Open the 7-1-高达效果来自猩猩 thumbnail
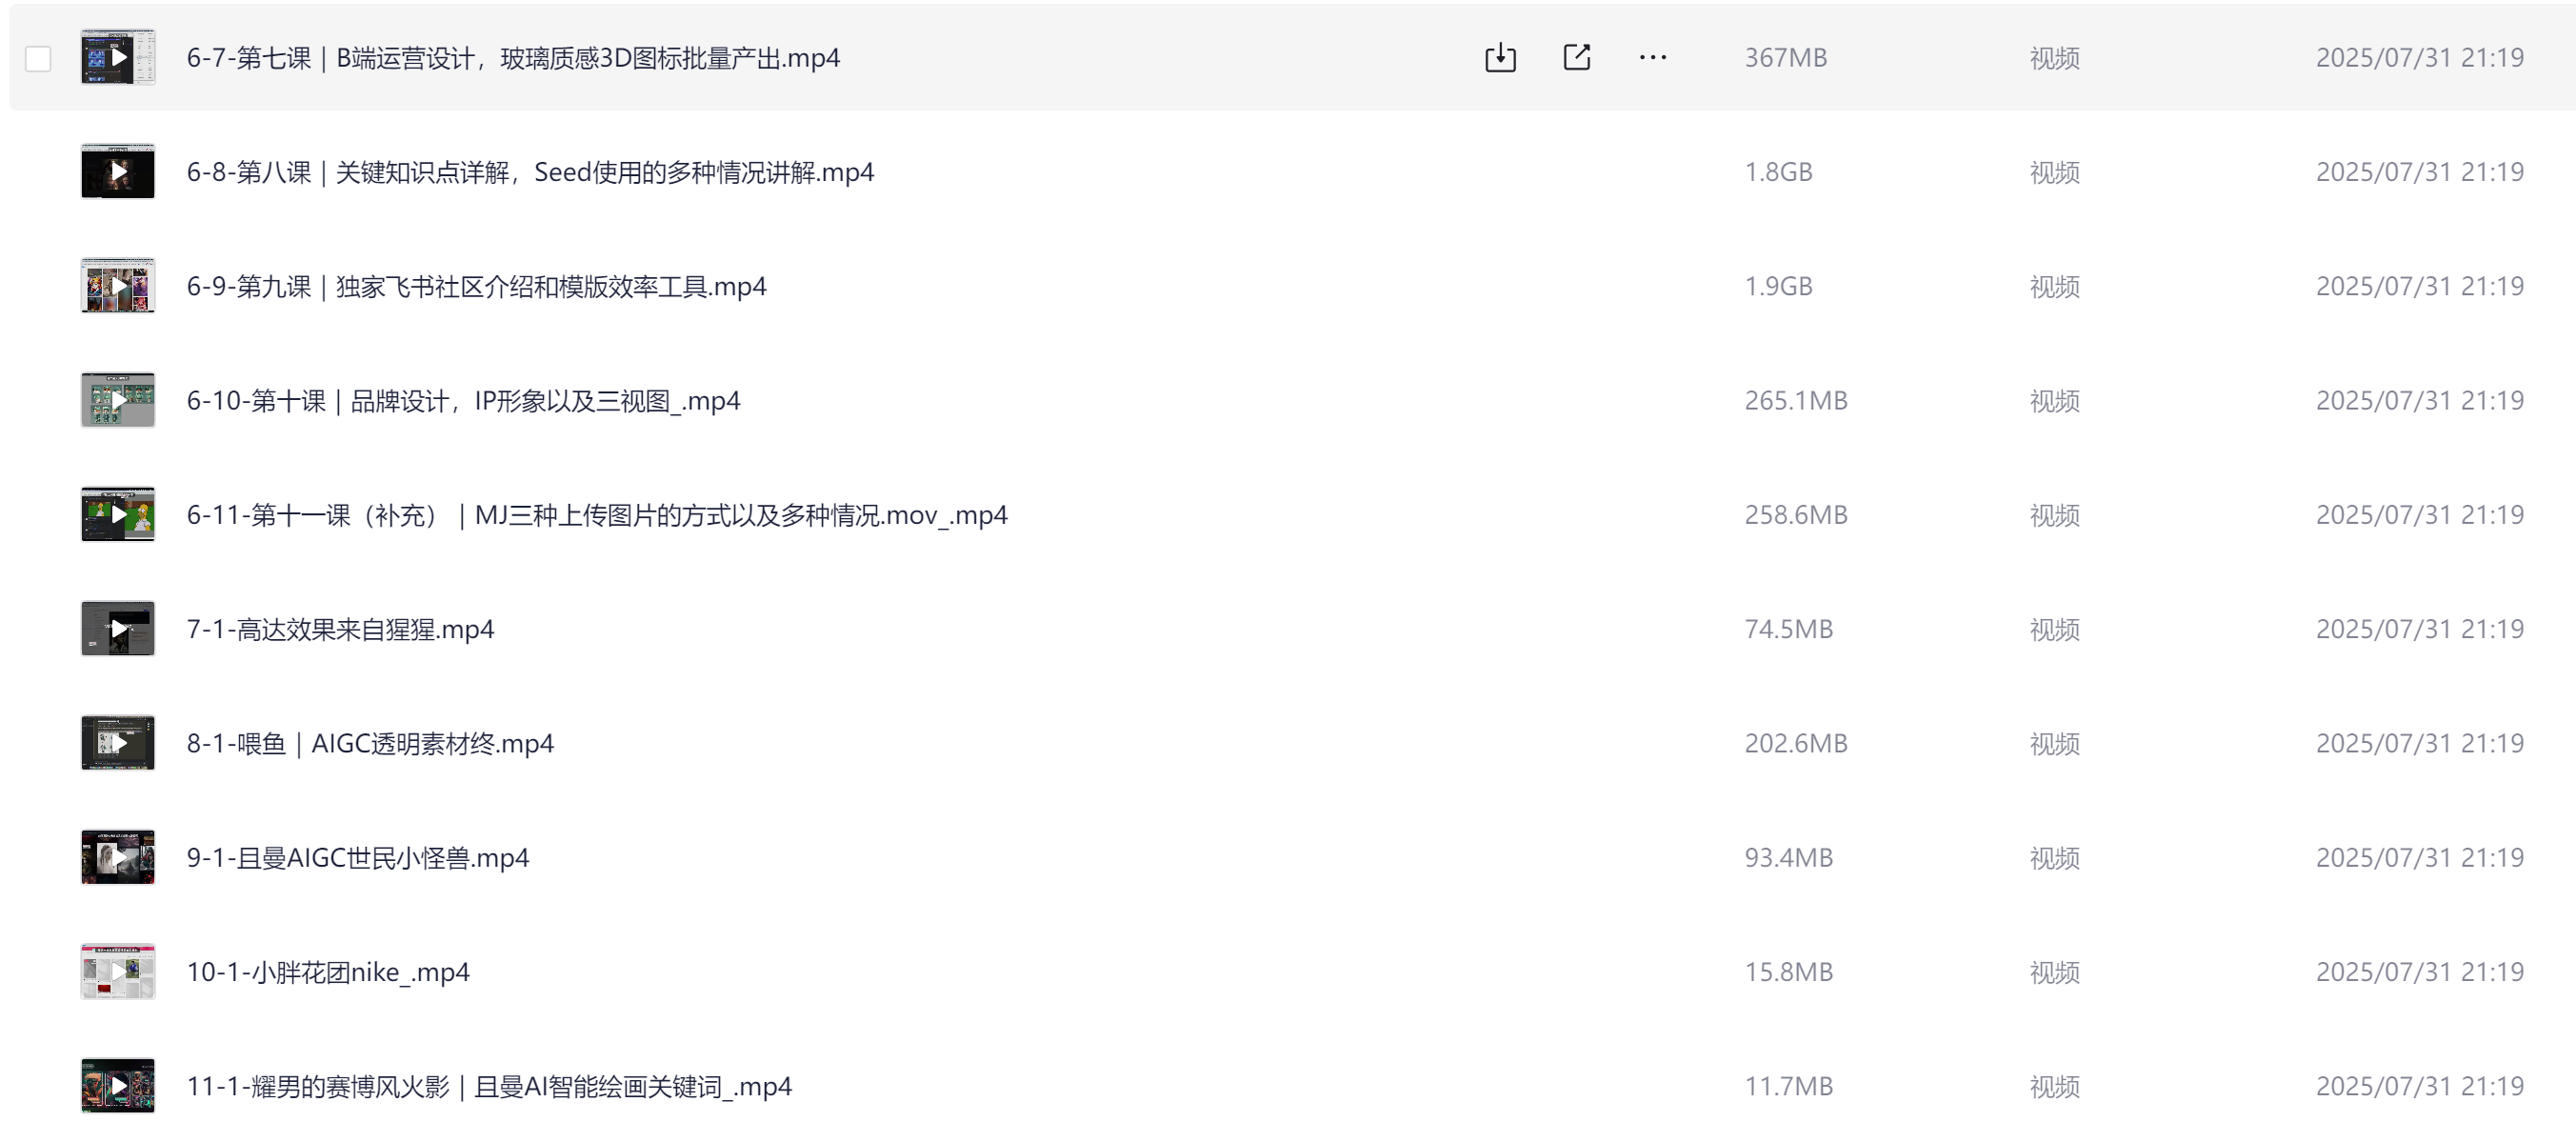Image resolution: width=2576 pixels, height=1142 pixels. [x=118, y=629]
